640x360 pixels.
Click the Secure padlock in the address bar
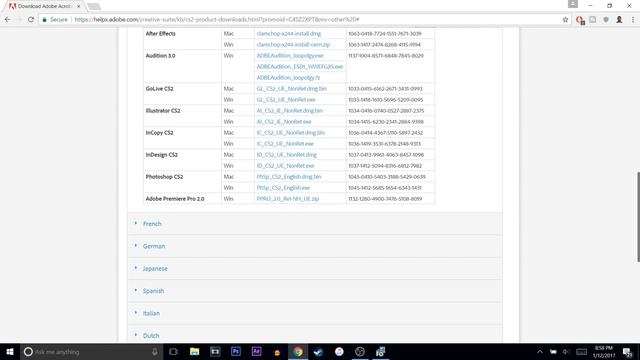(44, 19)
